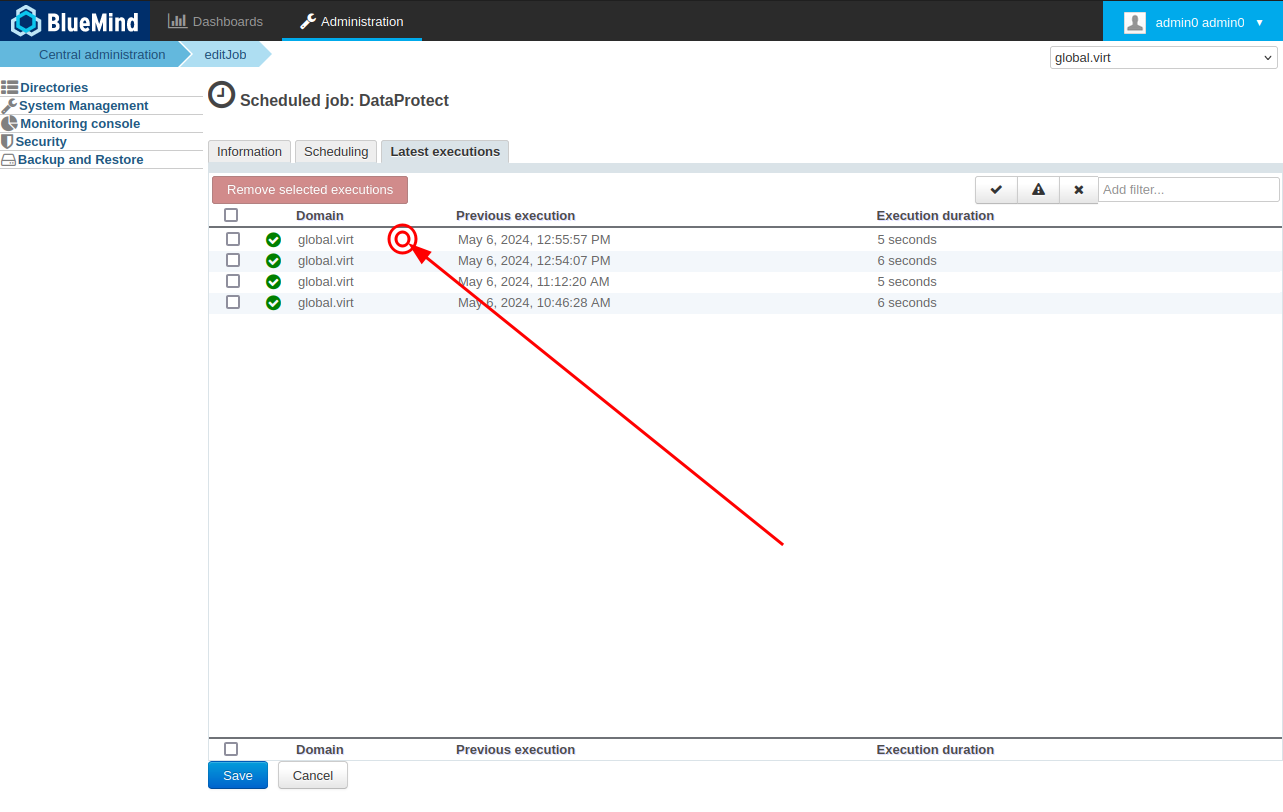Focus the Add filter text field
This screenshot has width=1283, height=812.
coord(1188,190)
